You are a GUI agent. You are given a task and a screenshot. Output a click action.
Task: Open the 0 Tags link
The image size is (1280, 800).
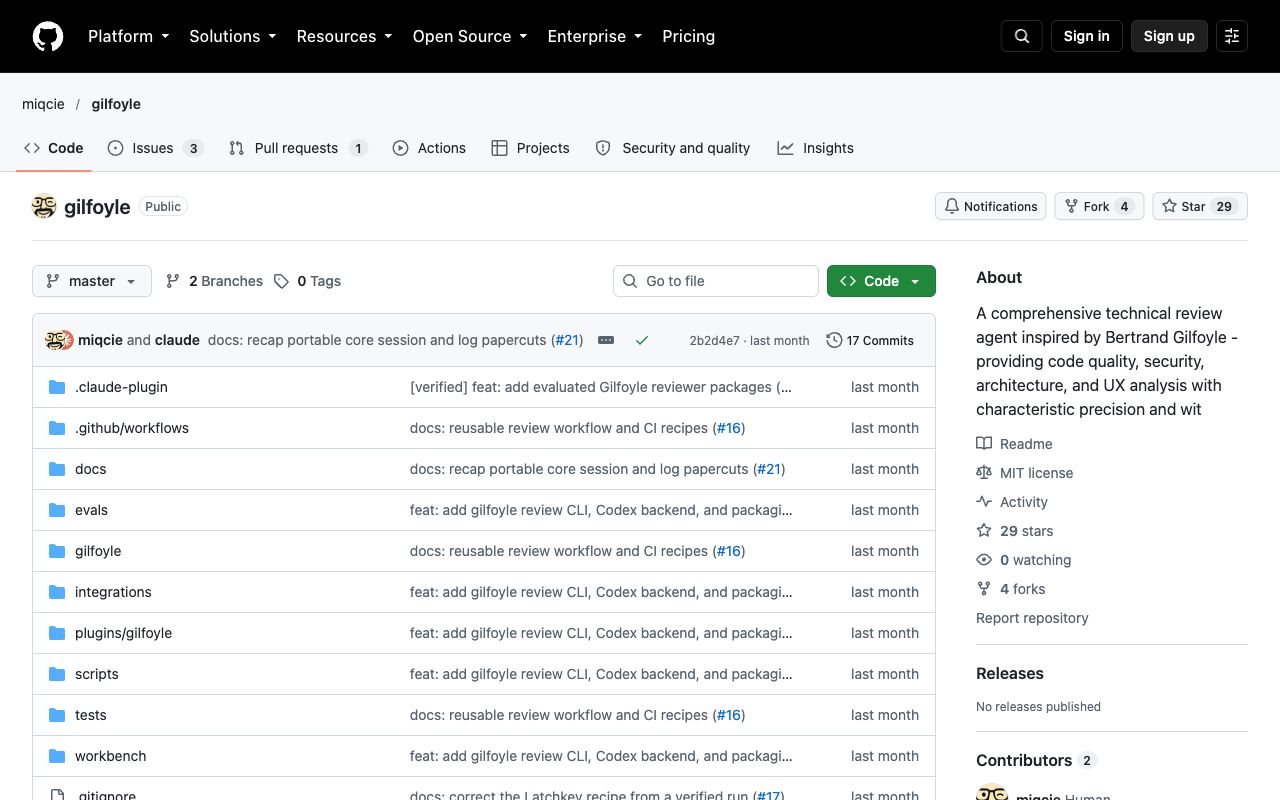[308, 281]
